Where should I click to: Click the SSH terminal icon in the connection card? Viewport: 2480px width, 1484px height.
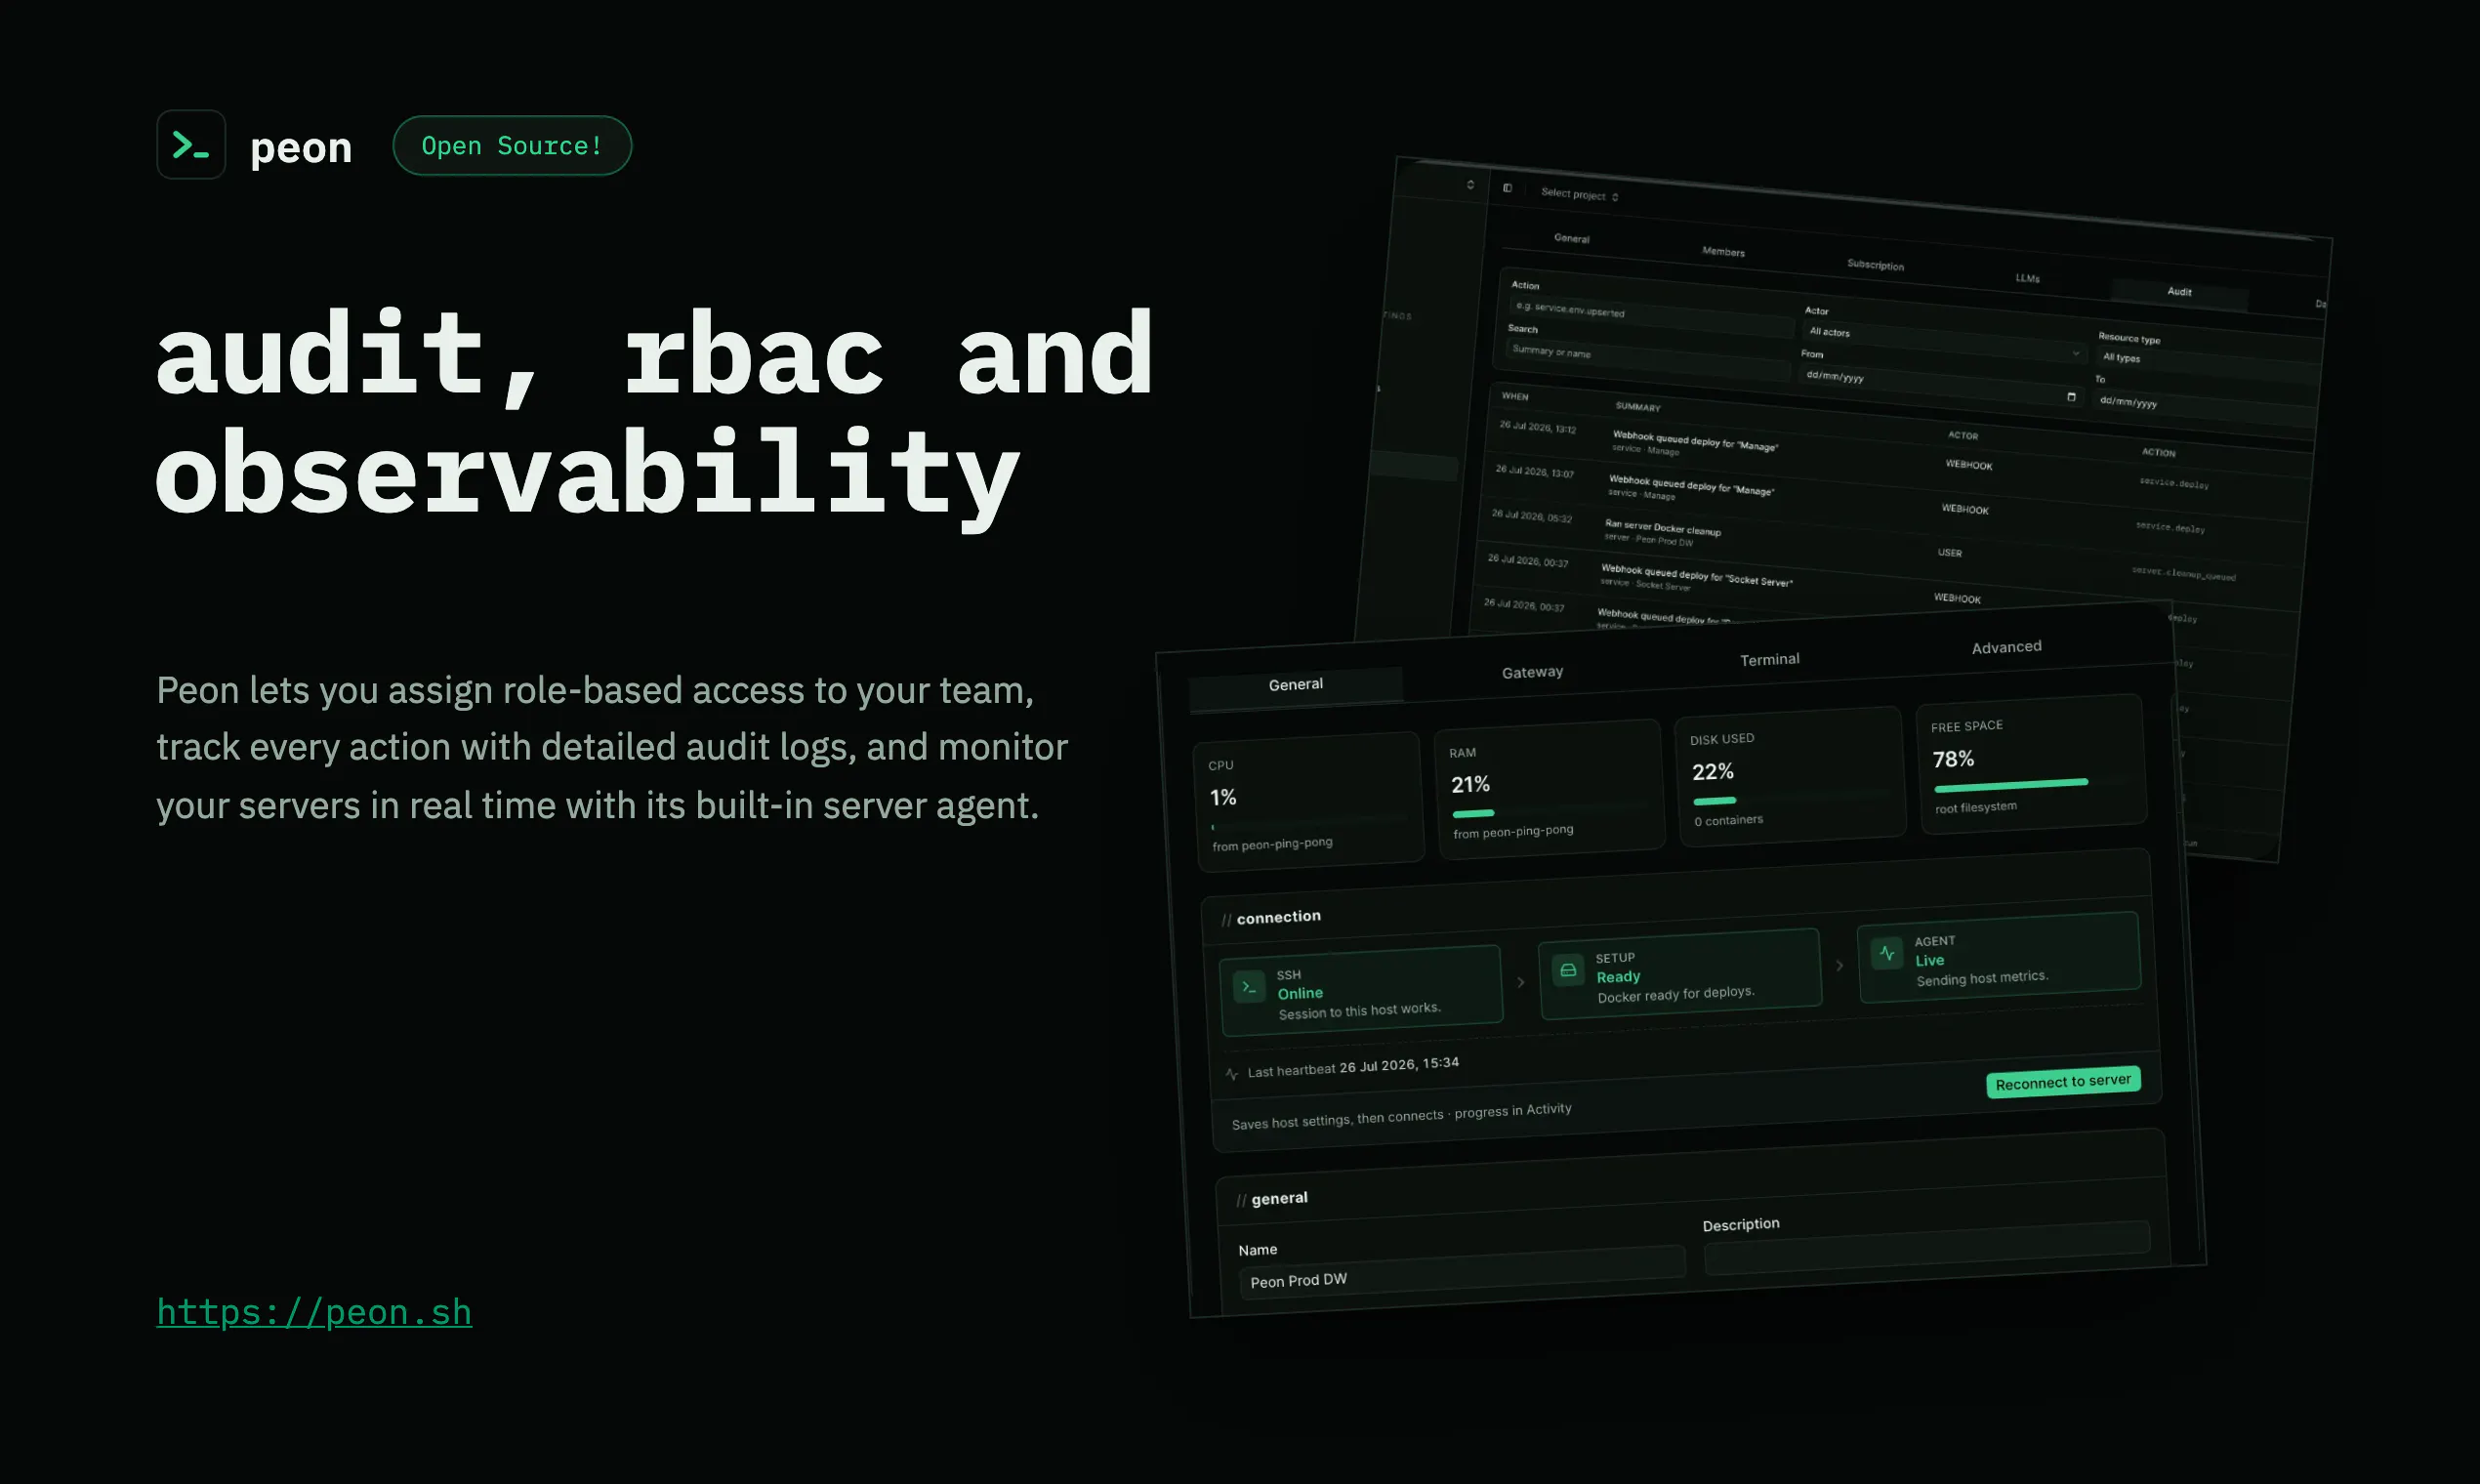pyautogui.click(x=1249, y=987)
